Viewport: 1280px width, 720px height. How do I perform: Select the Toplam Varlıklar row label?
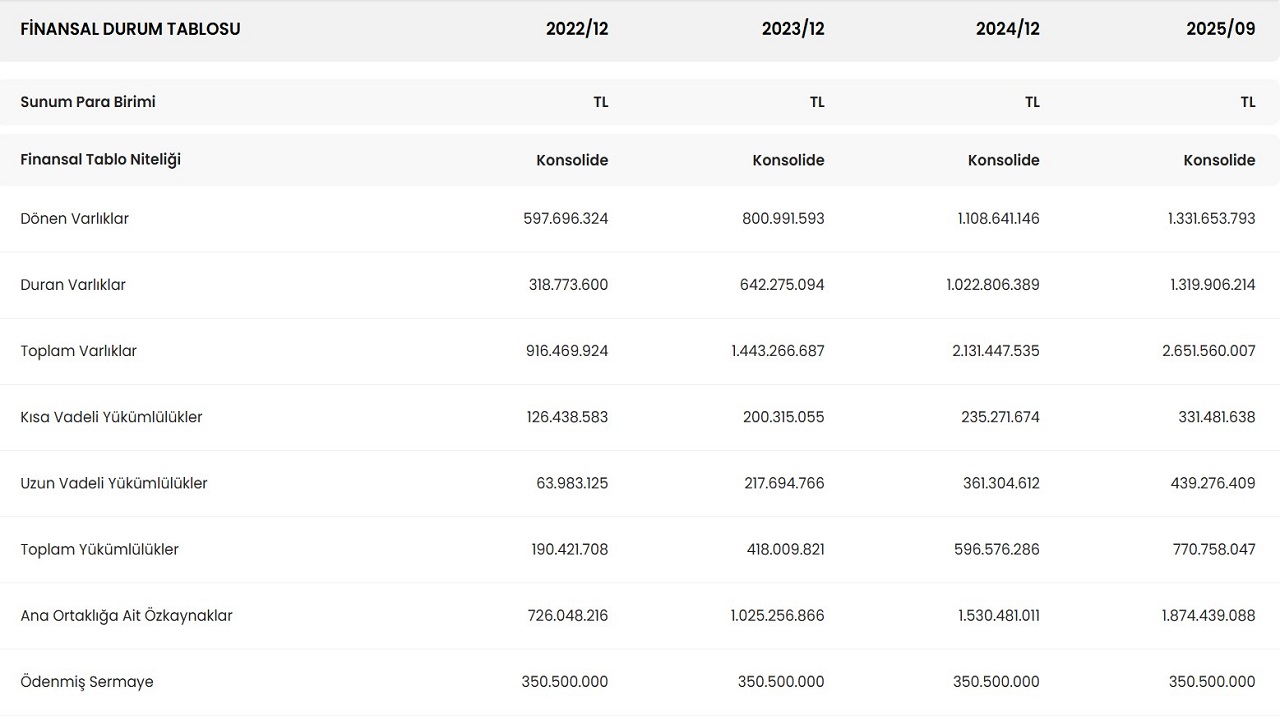pyautogui.click(x=78, y=351)
